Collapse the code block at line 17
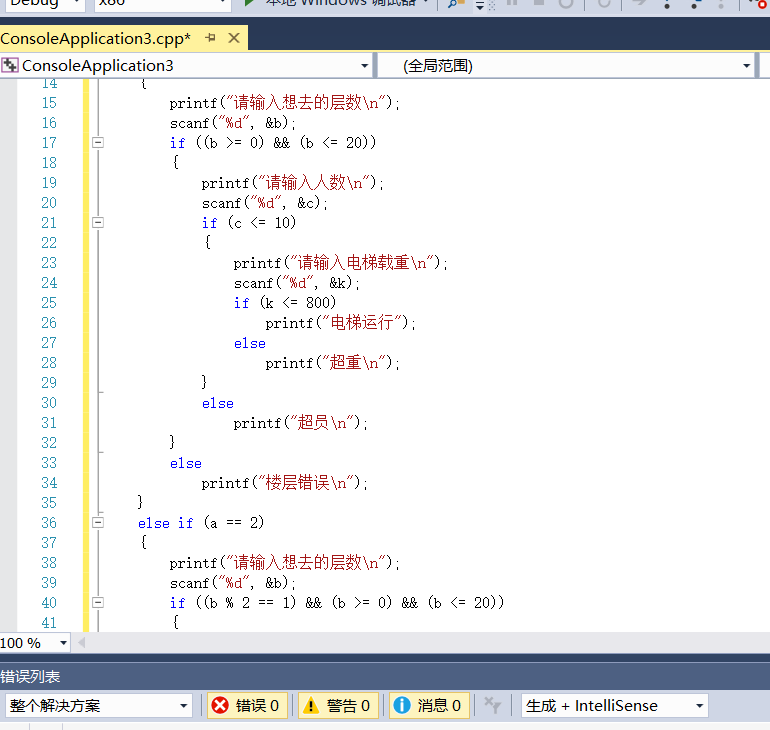The height and width of the screenshot is (730, 770). click(98, 143)
